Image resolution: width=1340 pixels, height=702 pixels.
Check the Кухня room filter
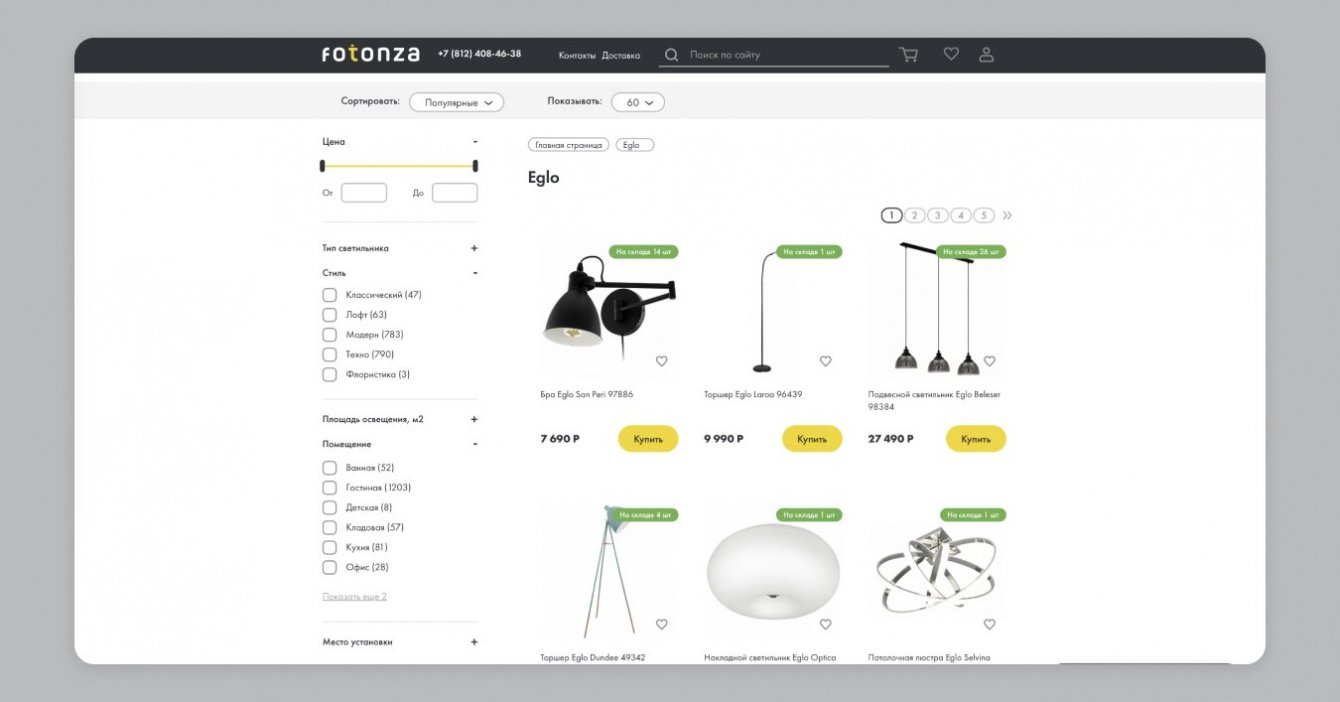tap(329, 548)
